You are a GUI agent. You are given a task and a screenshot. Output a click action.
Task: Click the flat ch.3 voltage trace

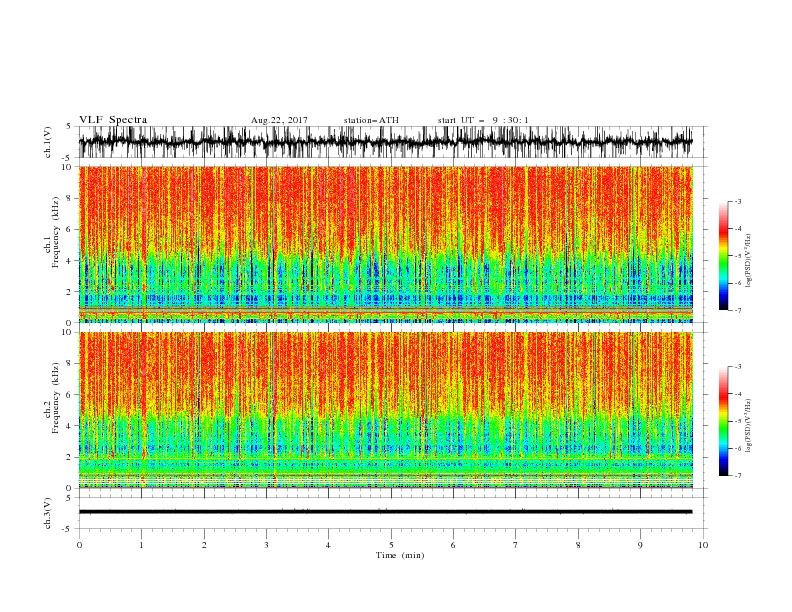(385, 512)
